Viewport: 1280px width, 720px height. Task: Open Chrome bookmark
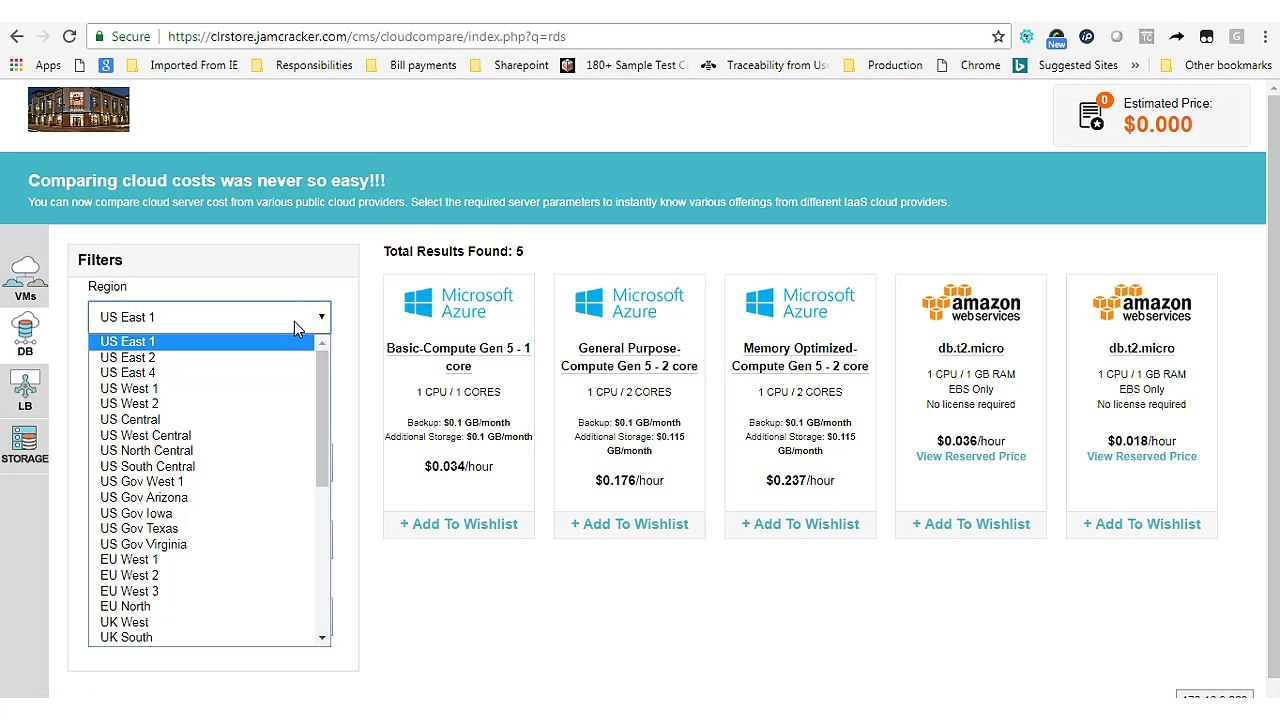(x=968, y=65)
